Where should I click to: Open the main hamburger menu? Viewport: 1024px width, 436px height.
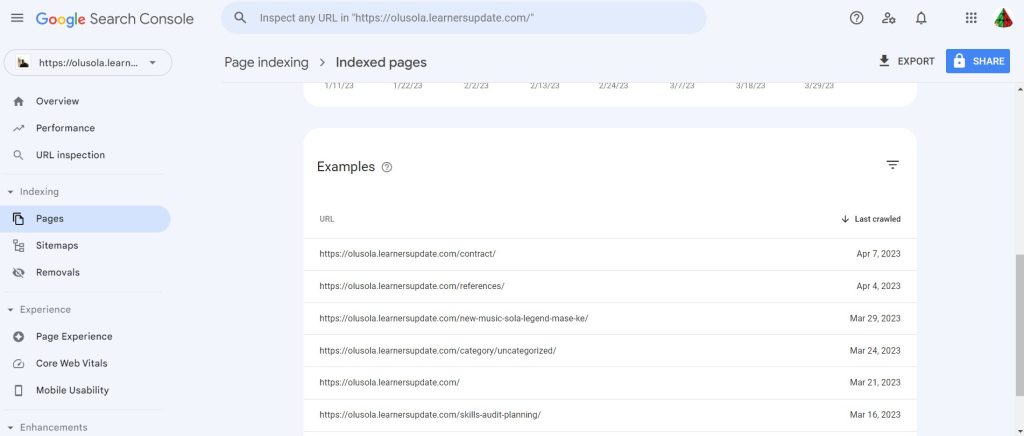point(17,18)
